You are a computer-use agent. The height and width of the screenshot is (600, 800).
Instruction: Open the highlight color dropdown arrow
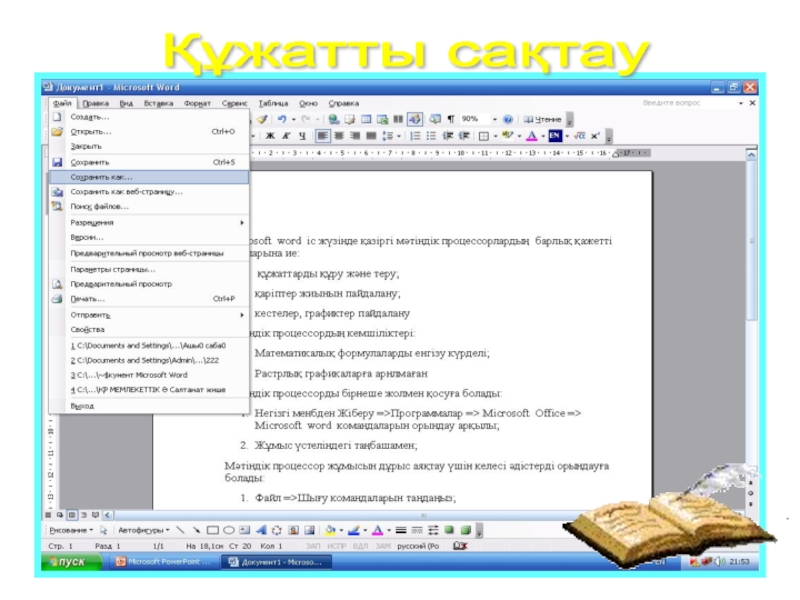coord(519,136)
